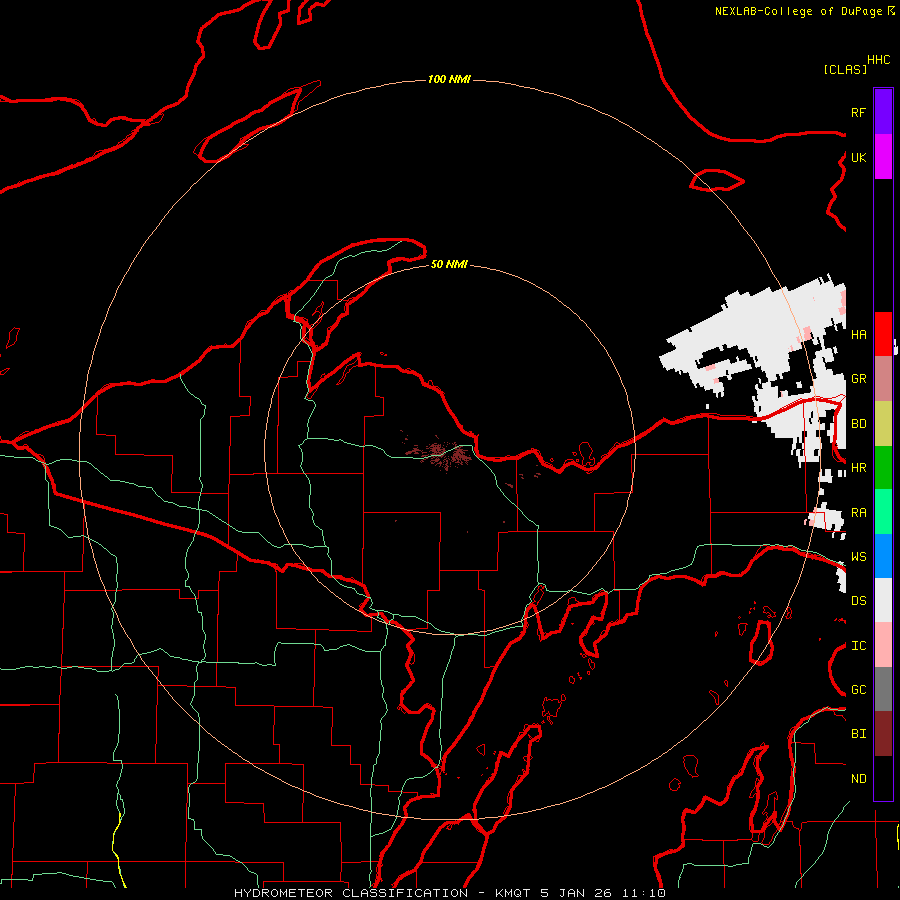Click the DS legend label

pyautogui.click(x=858, y=601)
